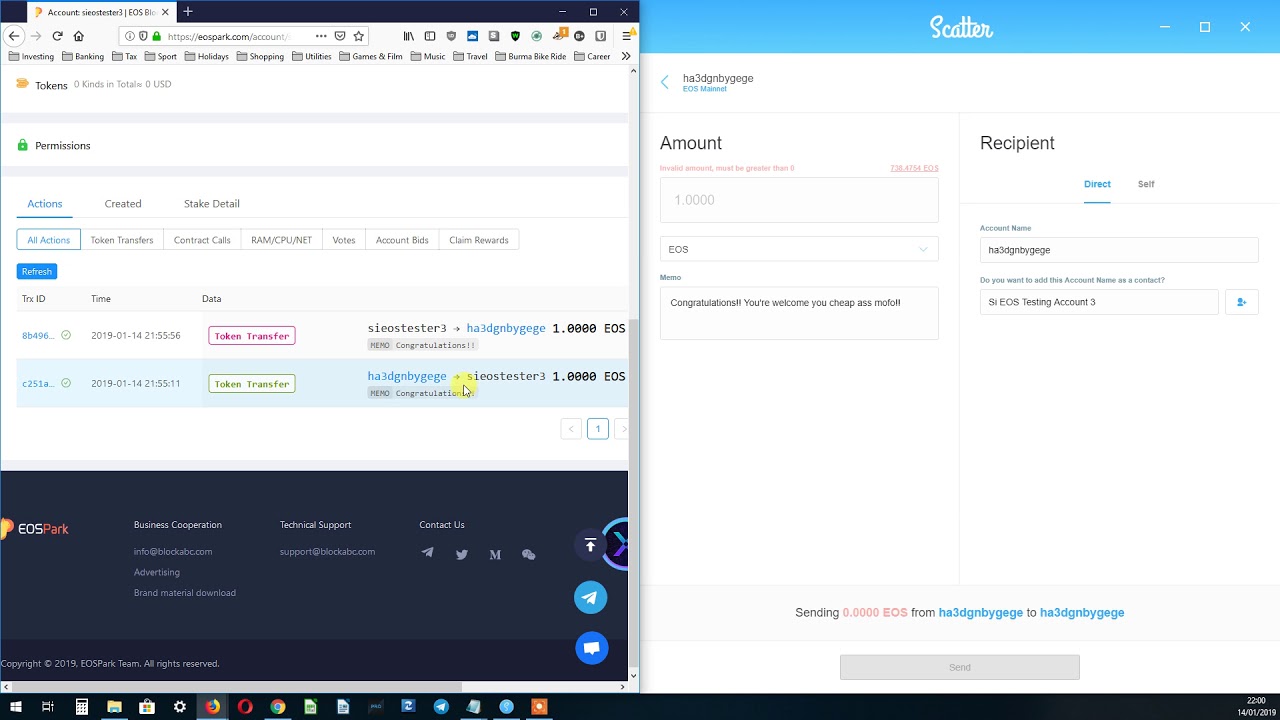This screenshot has height=720, width=1280.
Task: Open Windows Settings gear on the taskbar
Action: (180, 707)
